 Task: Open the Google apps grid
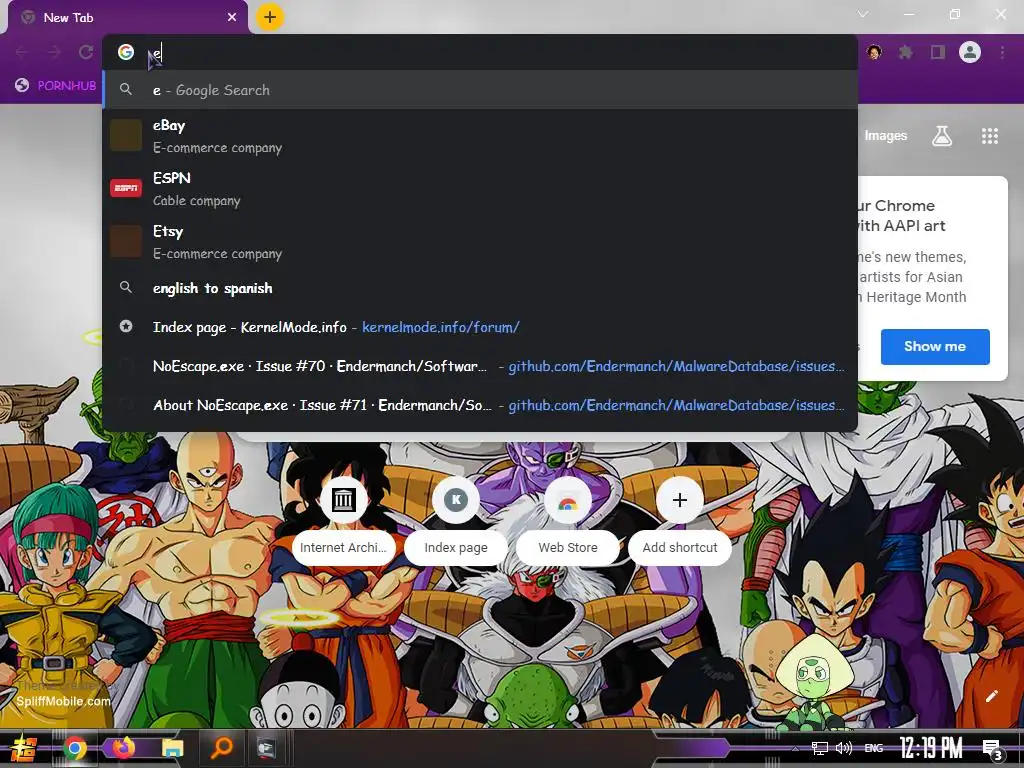tap(990, 136)
